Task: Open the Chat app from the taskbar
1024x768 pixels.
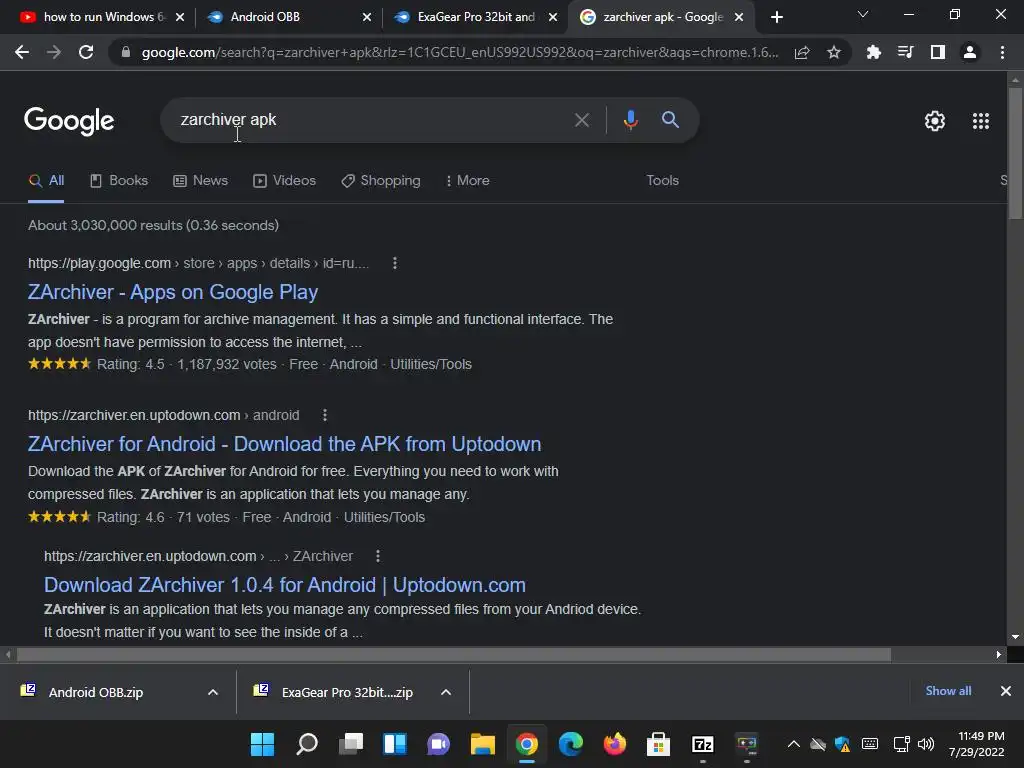Action: [x=439, y=744]
